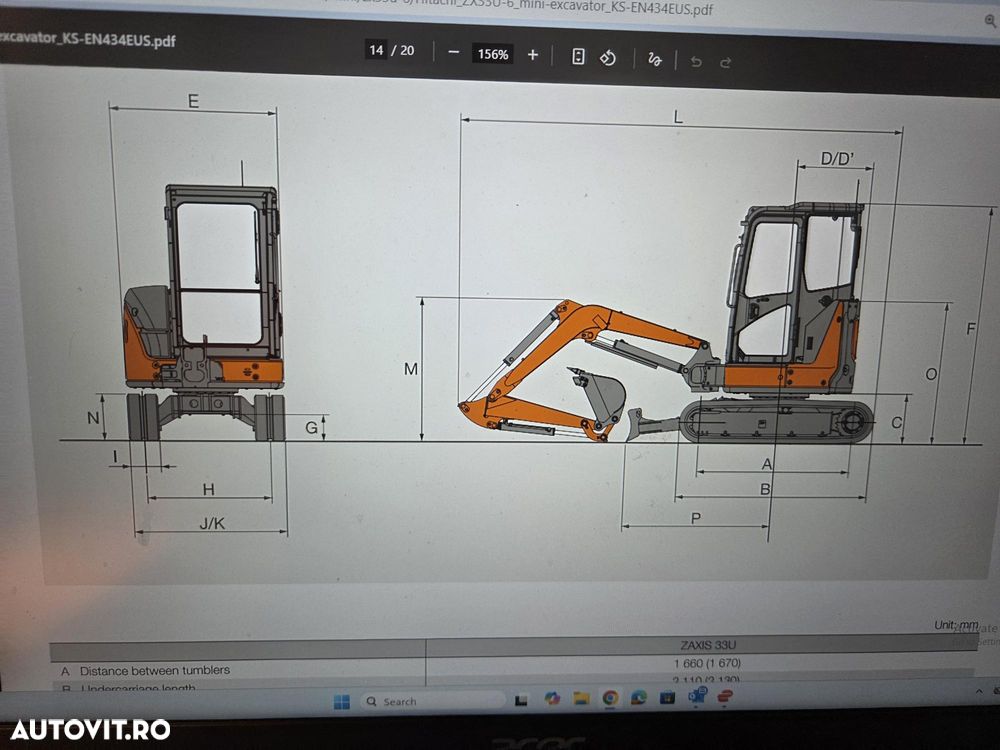The image size is (1000, 750).
Task: Click the redo arrow icon
Action: [x=725, y=62]
